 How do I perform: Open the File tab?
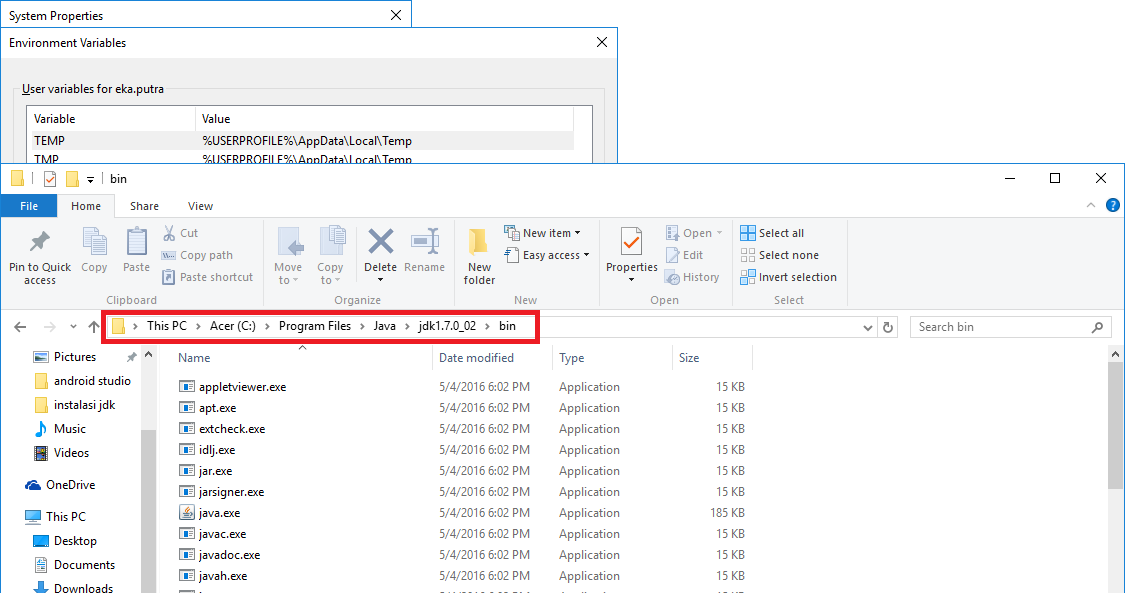point(29,206)
